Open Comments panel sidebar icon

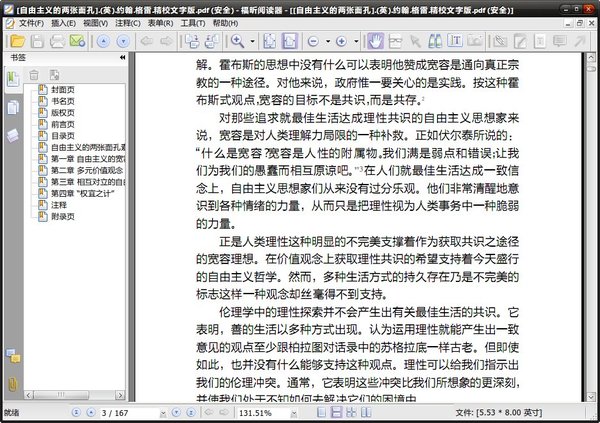click(x=13, y=356)
